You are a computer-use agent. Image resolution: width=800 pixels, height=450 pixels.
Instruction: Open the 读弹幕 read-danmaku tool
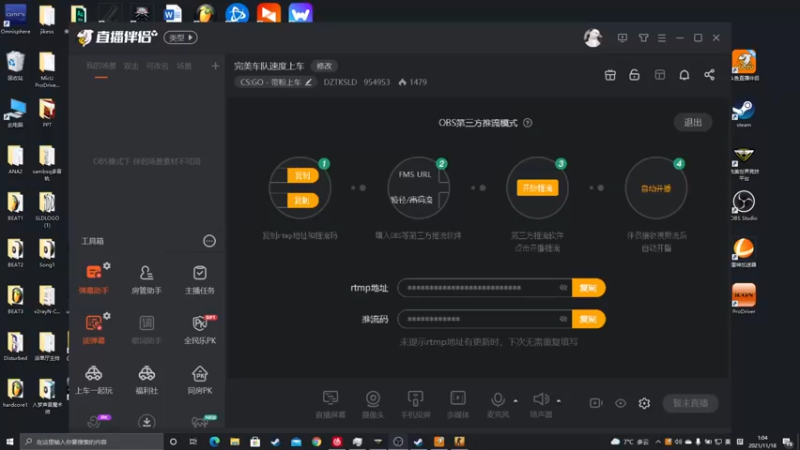coord(93,329)
